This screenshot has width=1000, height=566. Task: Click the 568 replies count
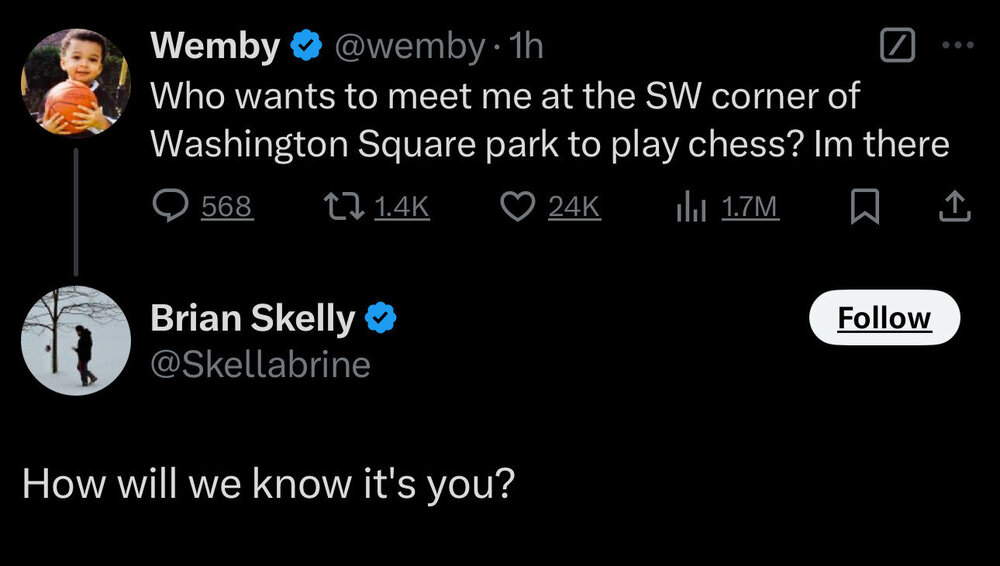tap(227, 206)
